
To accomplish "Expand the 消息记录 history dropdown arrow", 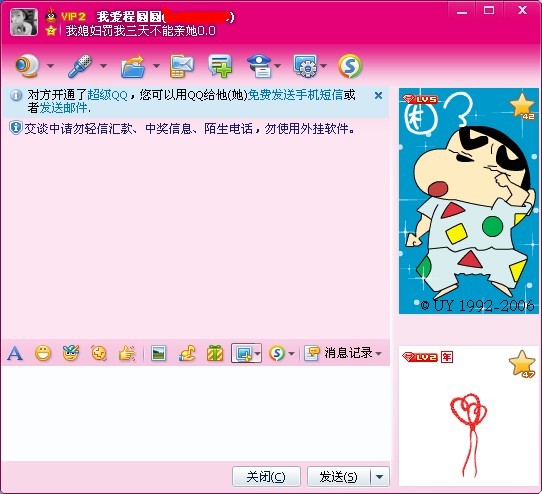I will tap(379, 354).
